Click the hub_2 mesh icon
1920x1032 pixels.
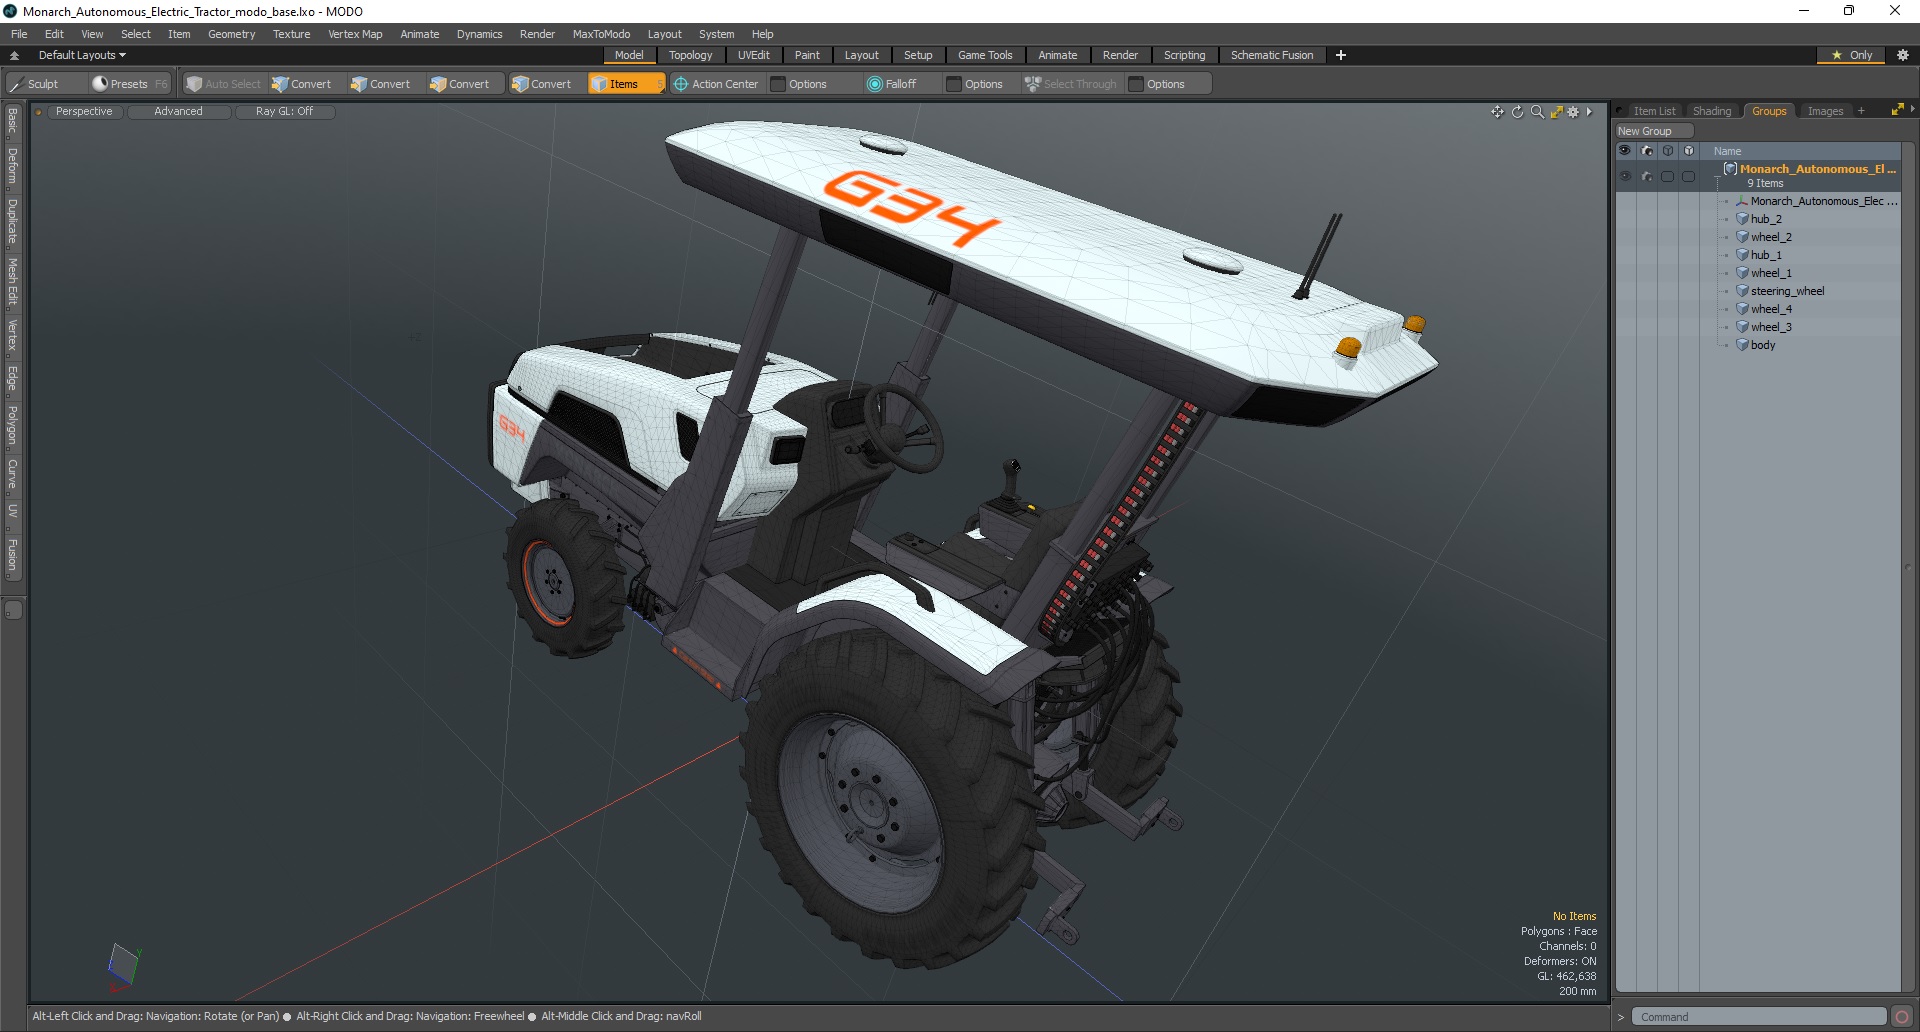tap(1742, 219)
